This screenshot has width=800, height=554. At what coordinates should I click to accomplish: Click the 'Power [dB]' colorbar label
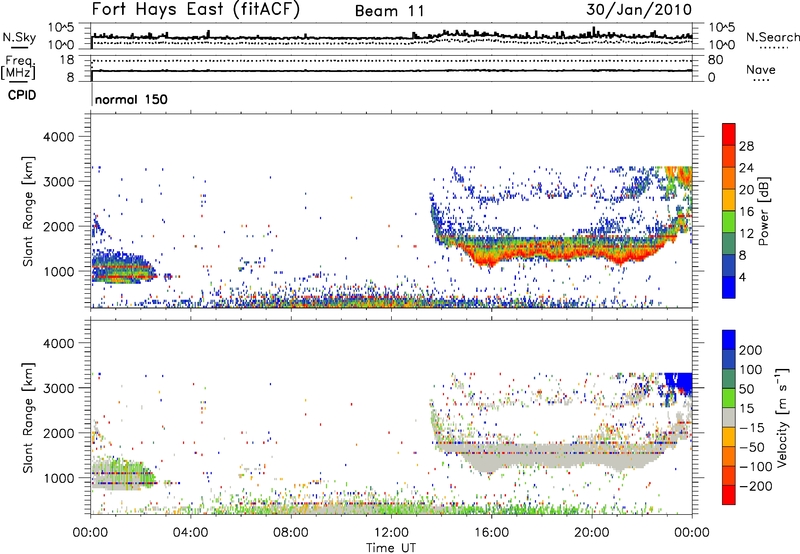[763, 211]
